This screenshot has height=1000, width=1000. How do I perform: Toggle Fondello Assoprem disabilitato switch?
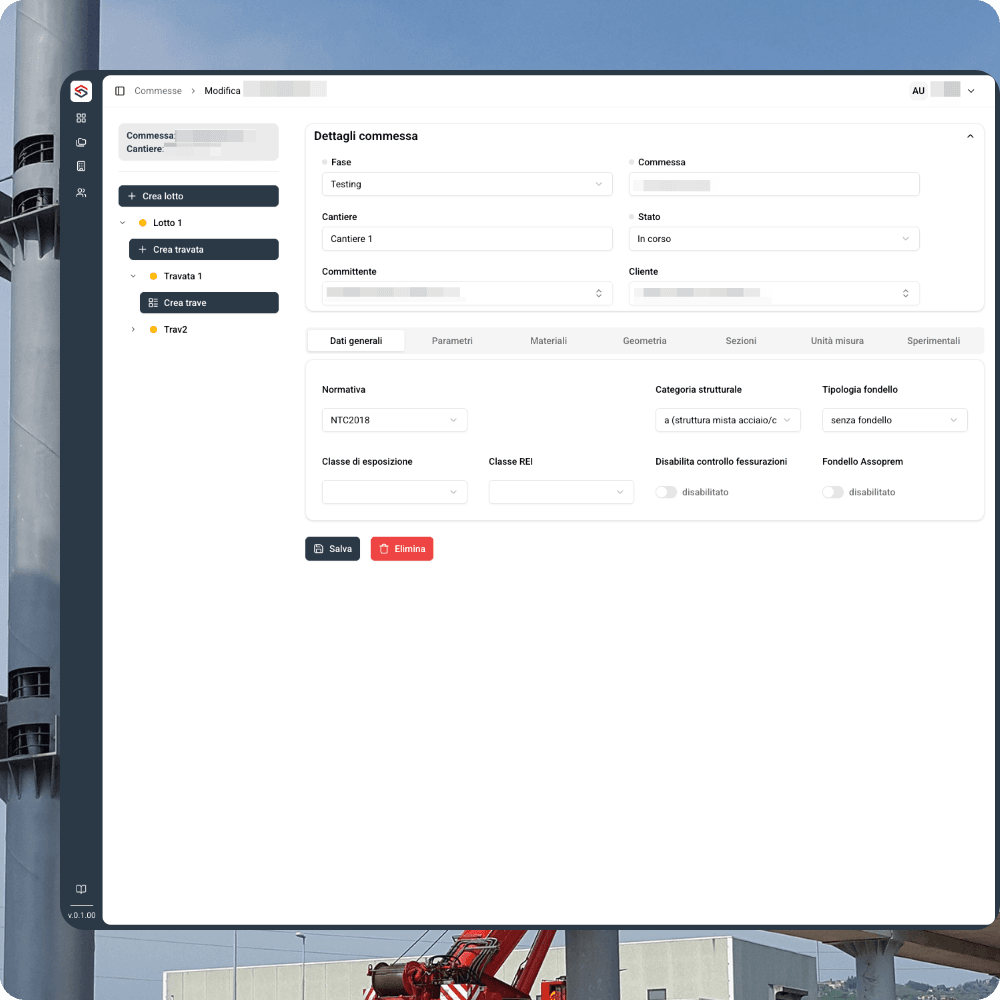[833, 492]
